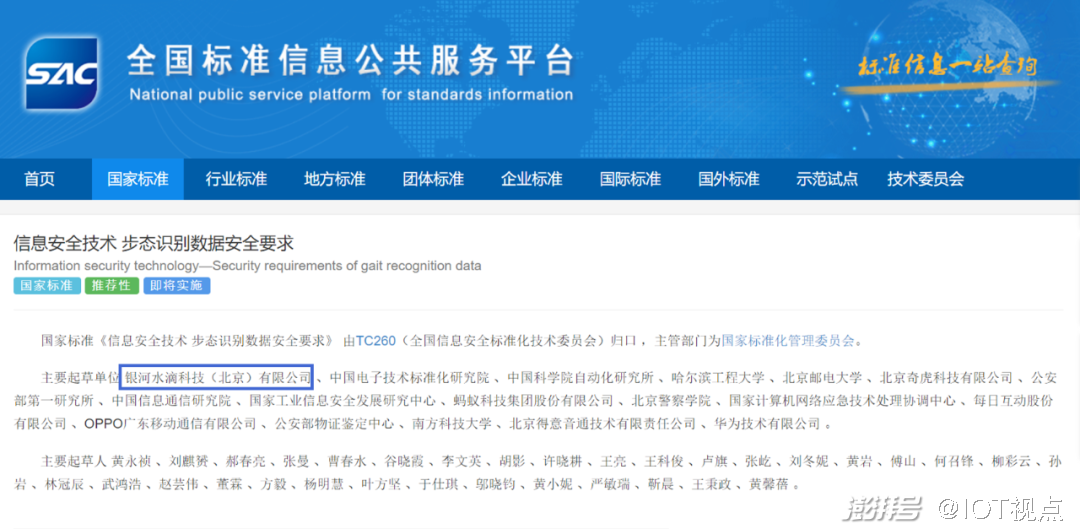Click the 全国标准信息公共服务平台 site title
Screen dimensions: 1080x529
[350, 62]
